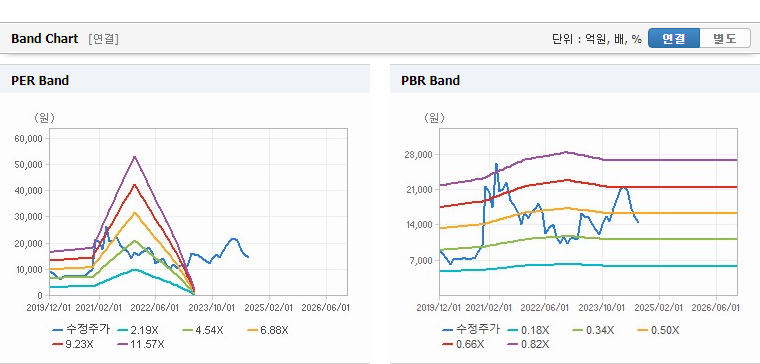Click the 40,000 y-axis label in PER chart

tap(30, 190)
